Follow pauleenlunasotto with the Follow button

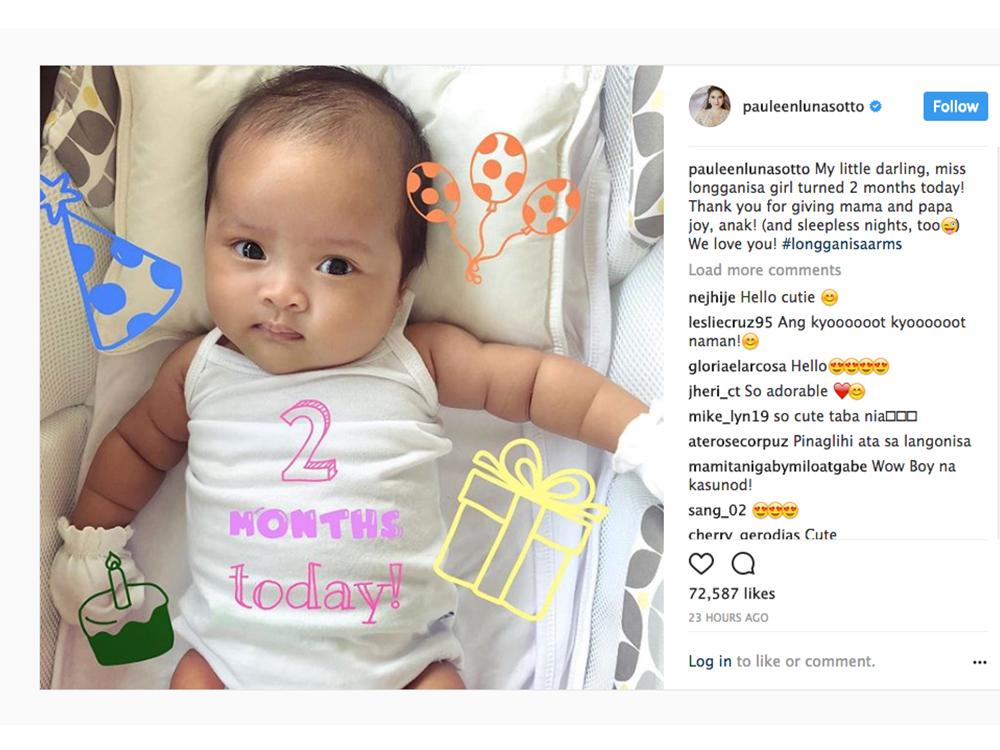pos(955,107)
